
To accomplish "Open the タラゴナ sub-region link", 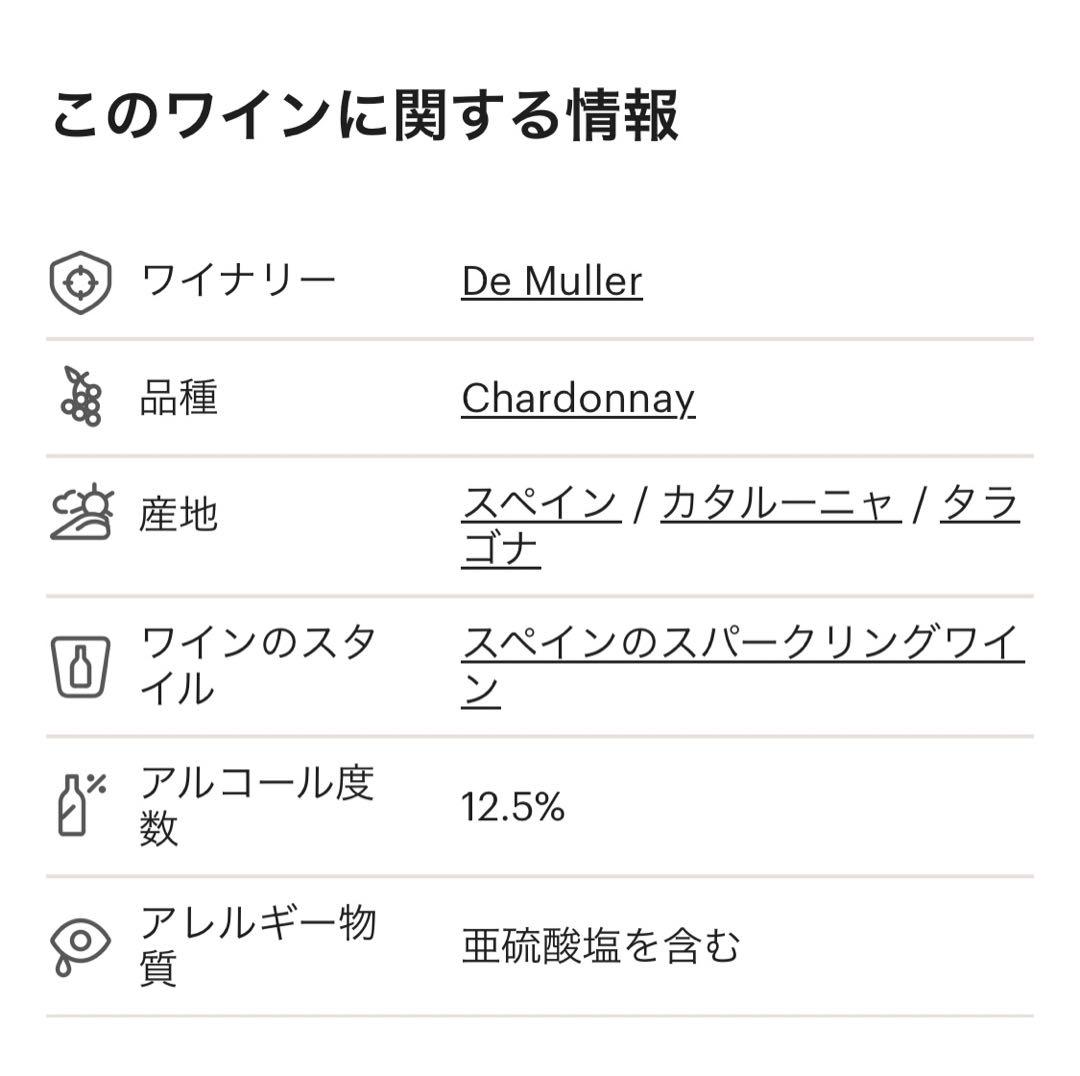I will coord(740,526).
